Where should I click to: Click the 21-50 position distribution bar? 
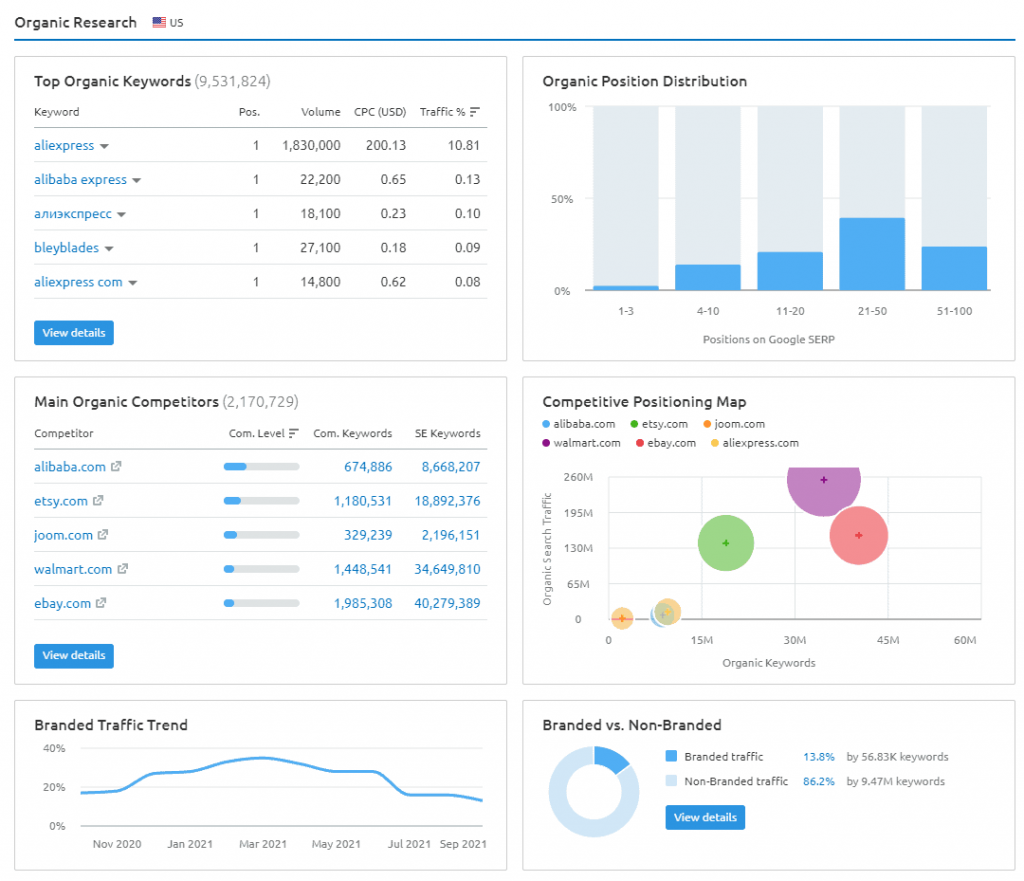pyautogui.click(x=872, y=254)
